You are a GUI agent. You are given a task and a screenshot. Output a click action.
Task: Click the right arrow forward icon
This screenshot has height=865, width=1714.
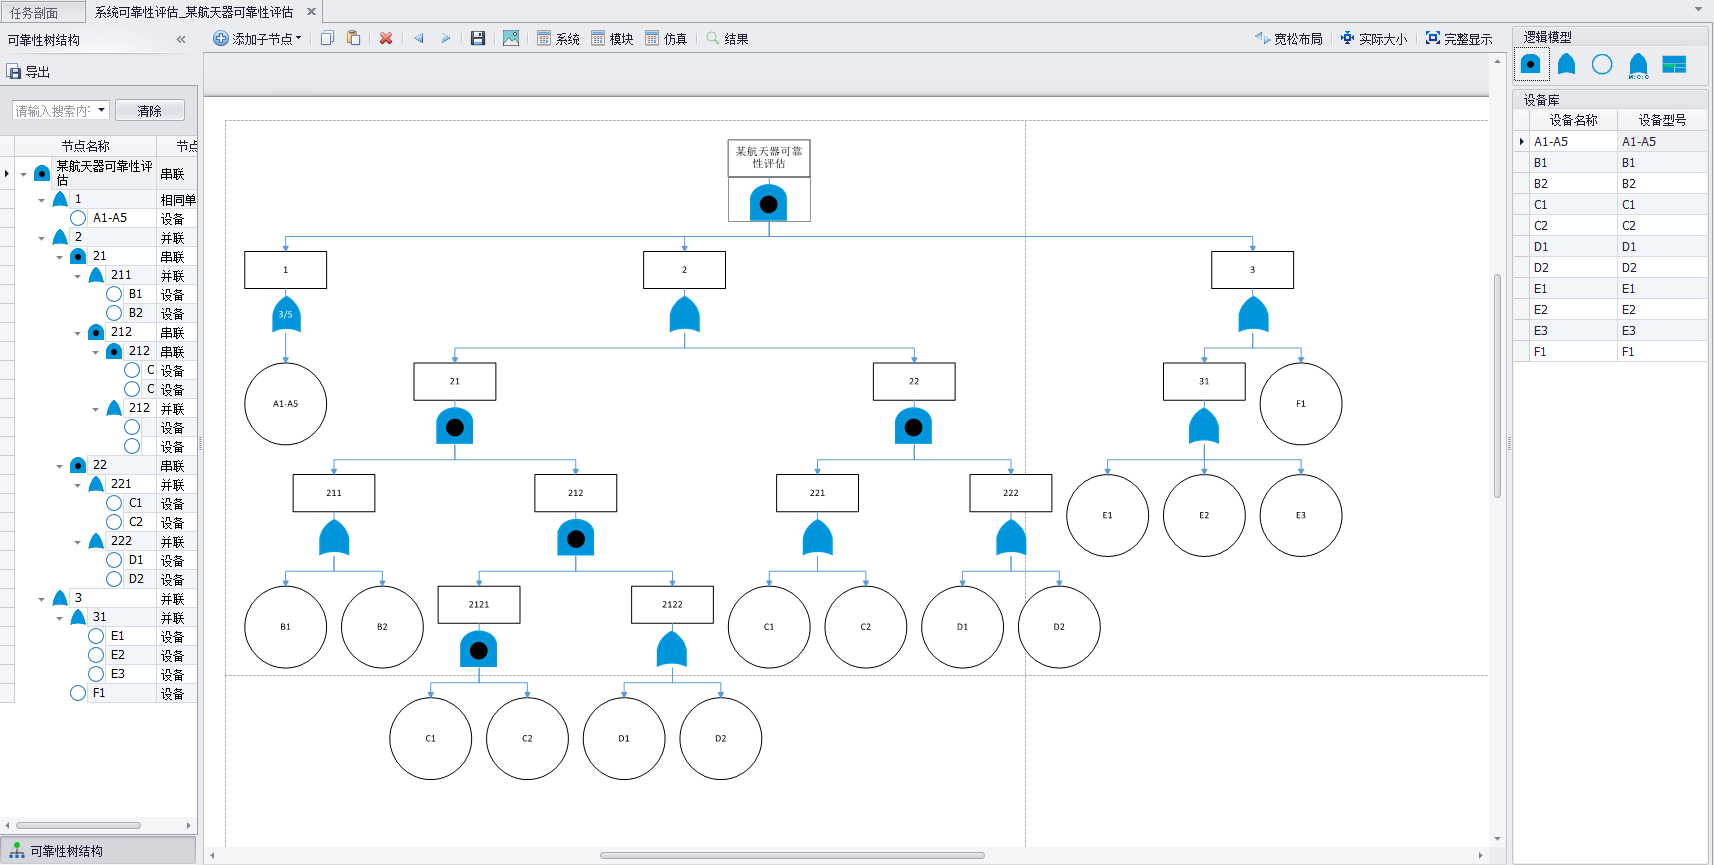(446, 38)
